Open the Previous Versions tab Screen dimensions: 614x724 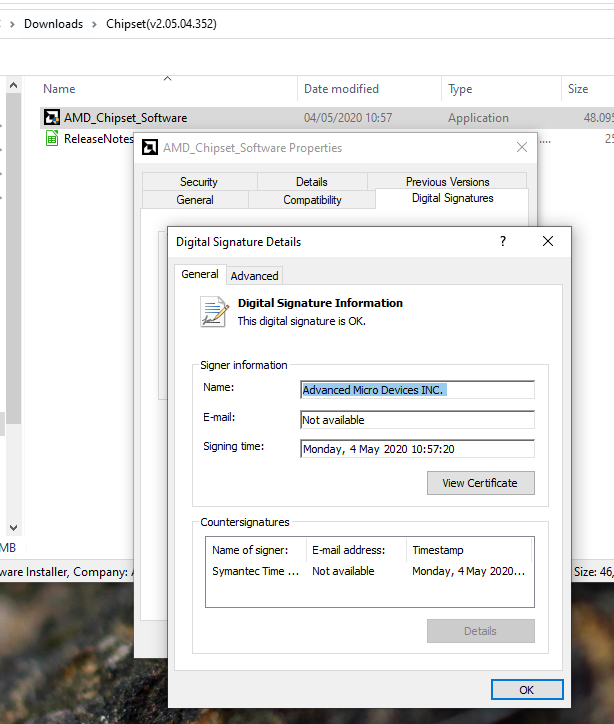click(447, 181)
